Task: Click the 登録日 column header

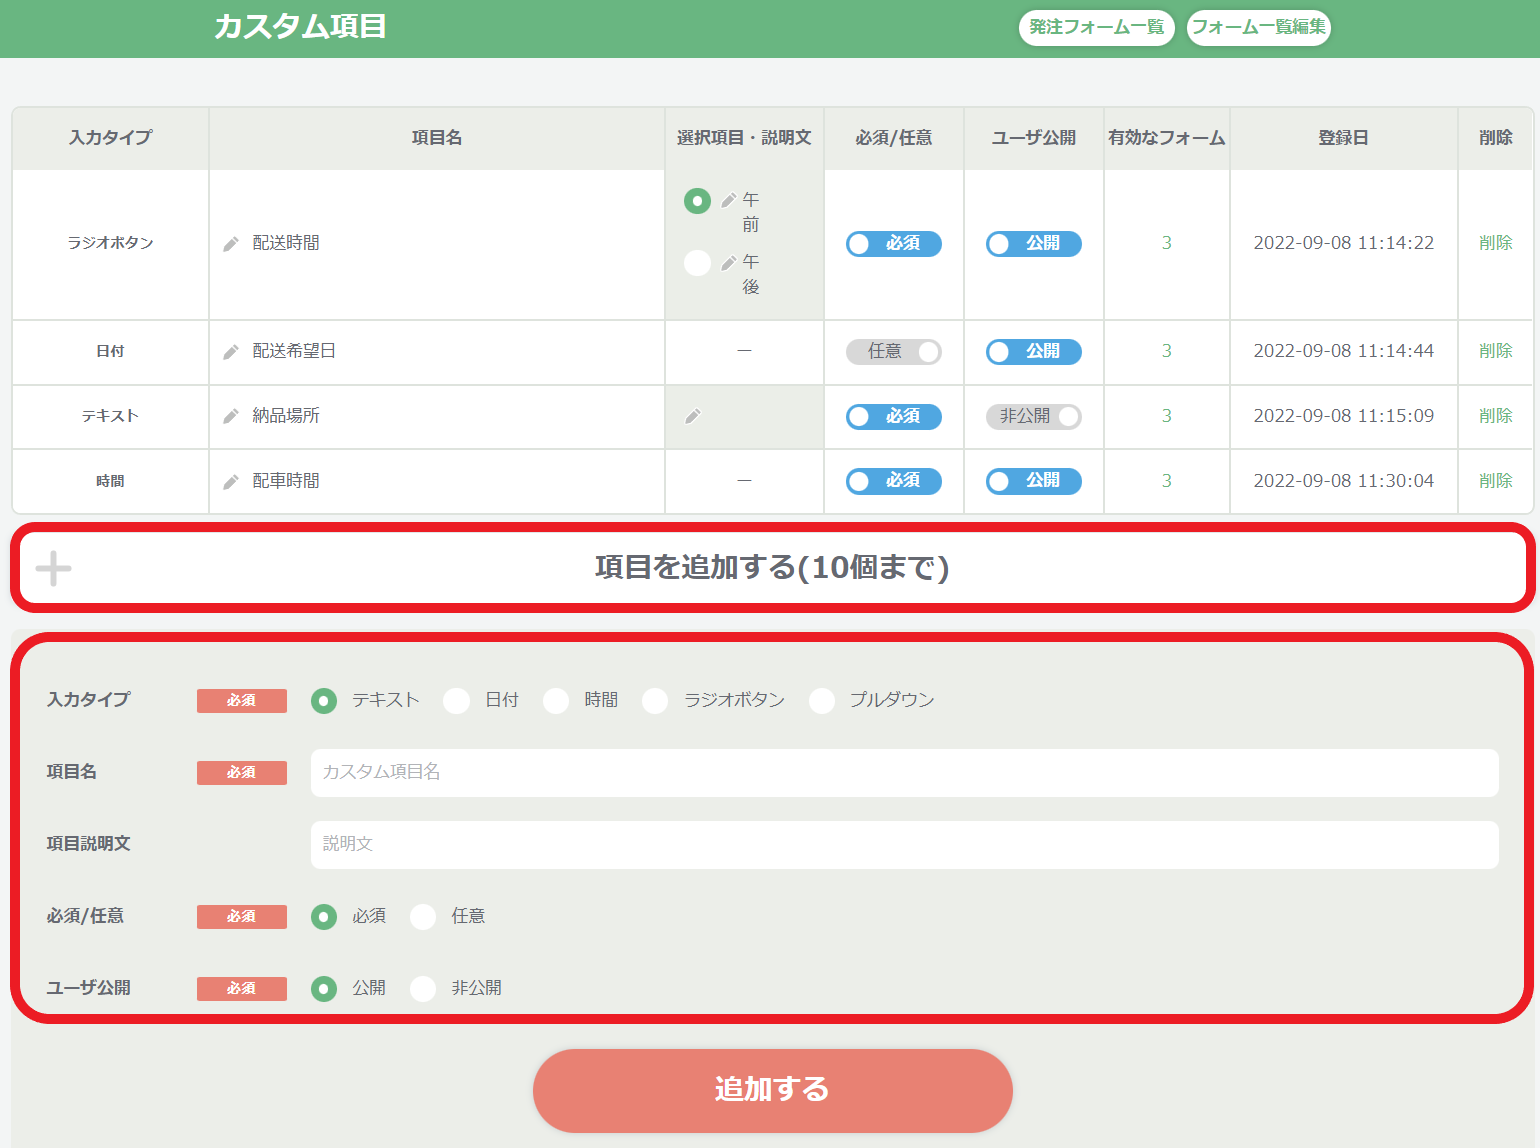Action: coord(1343,138)
